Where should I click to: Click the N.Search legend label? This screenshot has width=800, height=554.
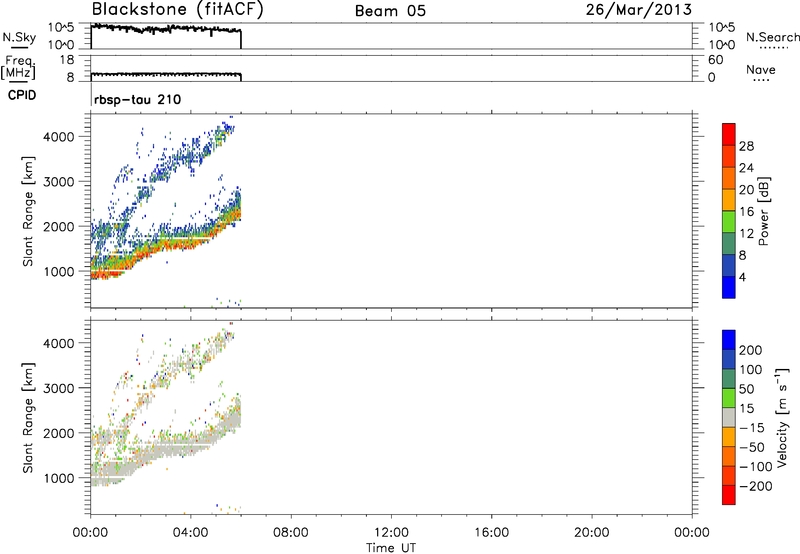[x=772, y=37]
